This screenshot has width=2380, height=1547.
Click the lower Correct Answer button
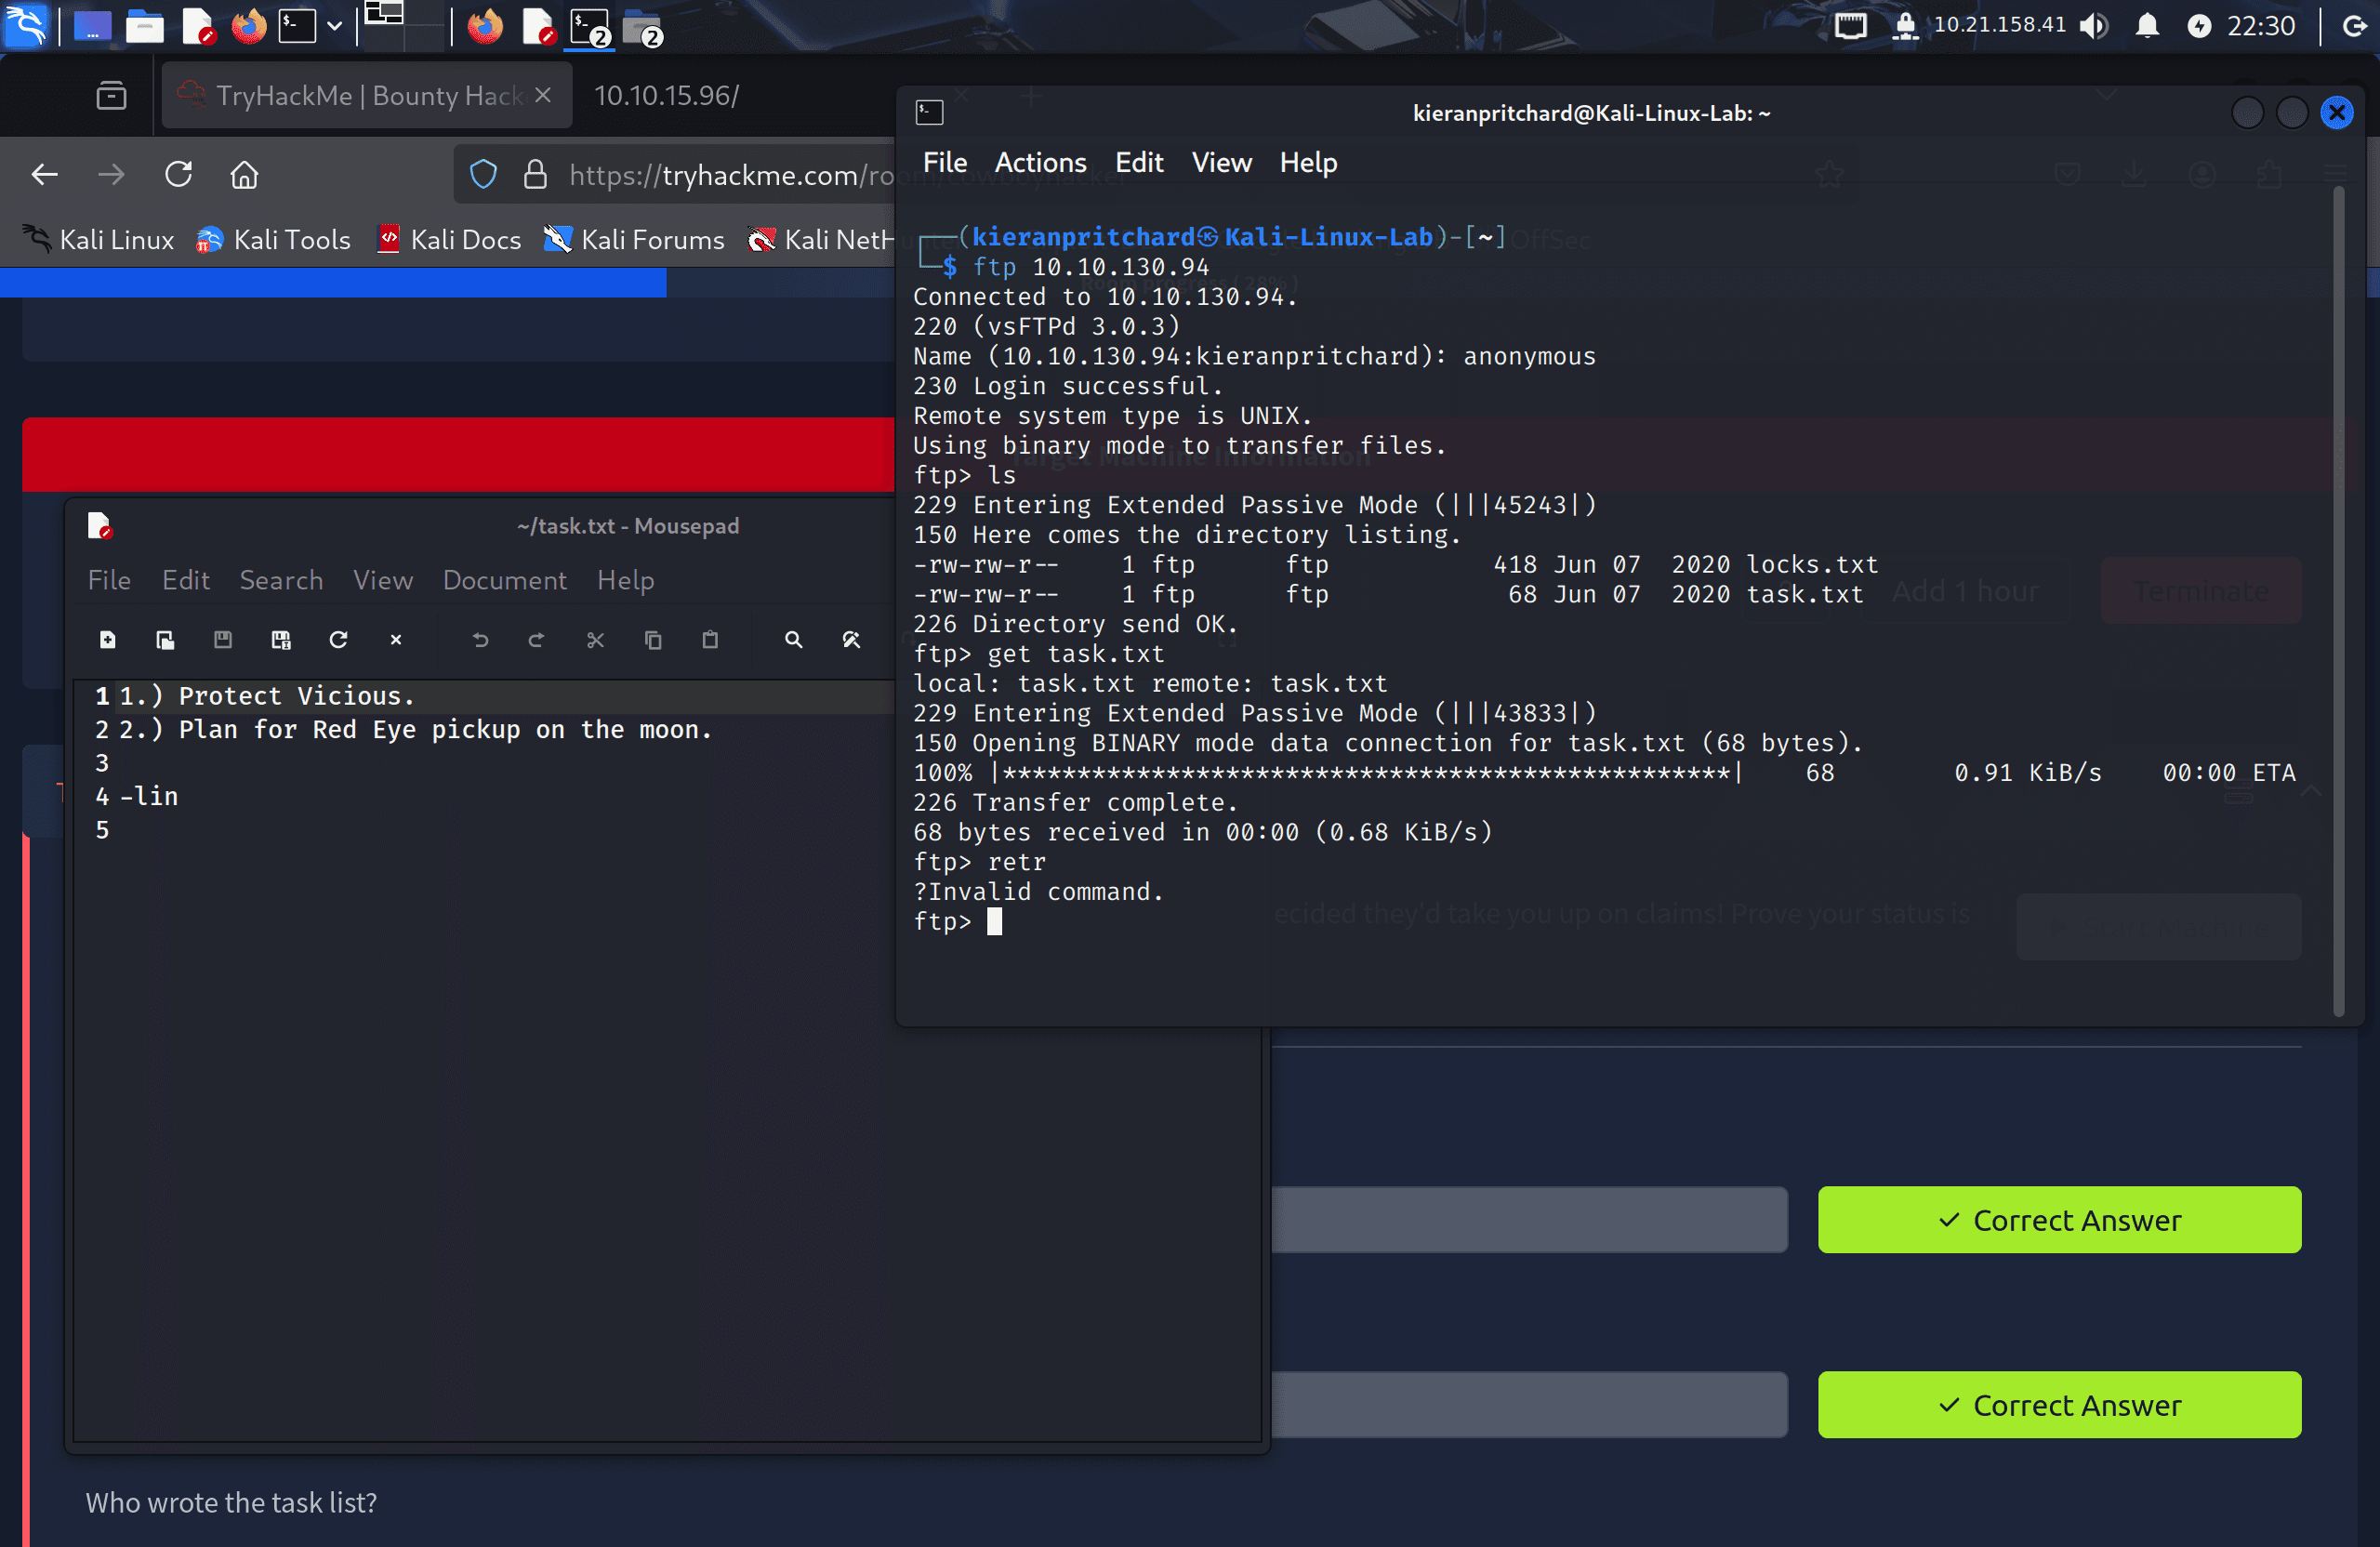pos(2059,1405)
